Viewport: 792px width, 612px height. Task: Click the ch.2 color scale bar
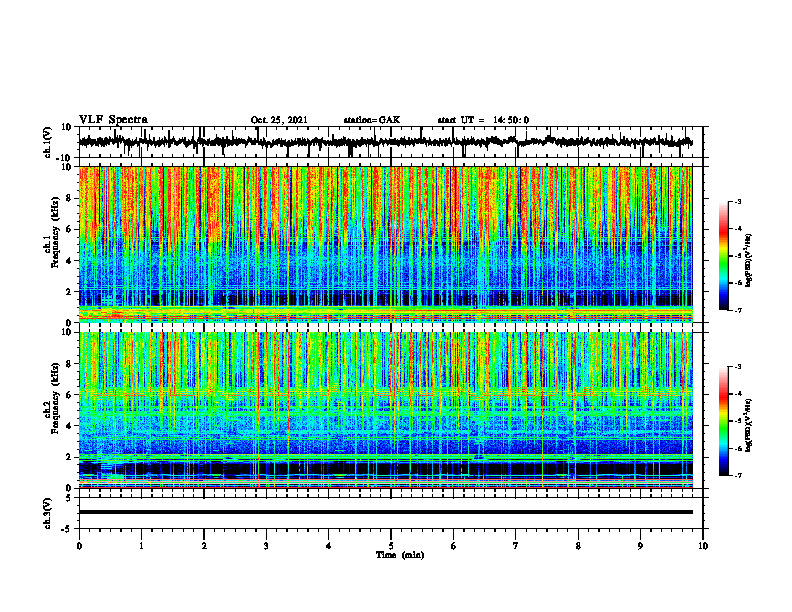click(723, 421)
